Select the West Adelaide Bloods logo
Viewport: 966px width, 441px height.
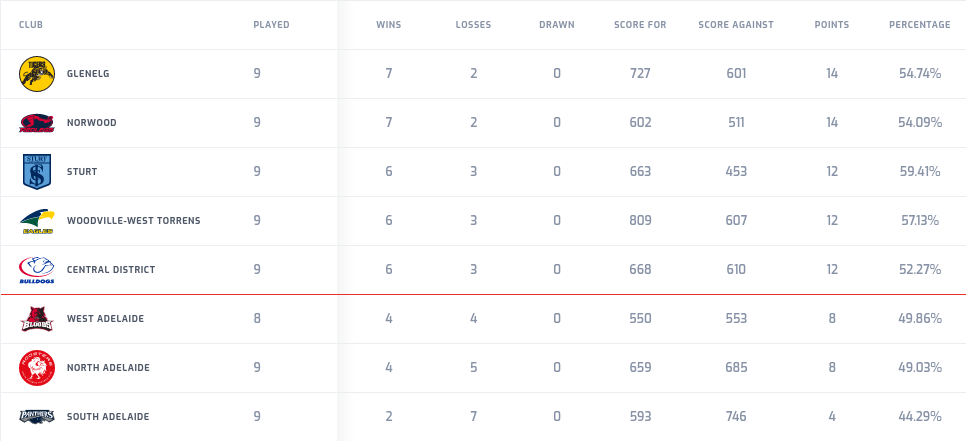pos(36,318)
